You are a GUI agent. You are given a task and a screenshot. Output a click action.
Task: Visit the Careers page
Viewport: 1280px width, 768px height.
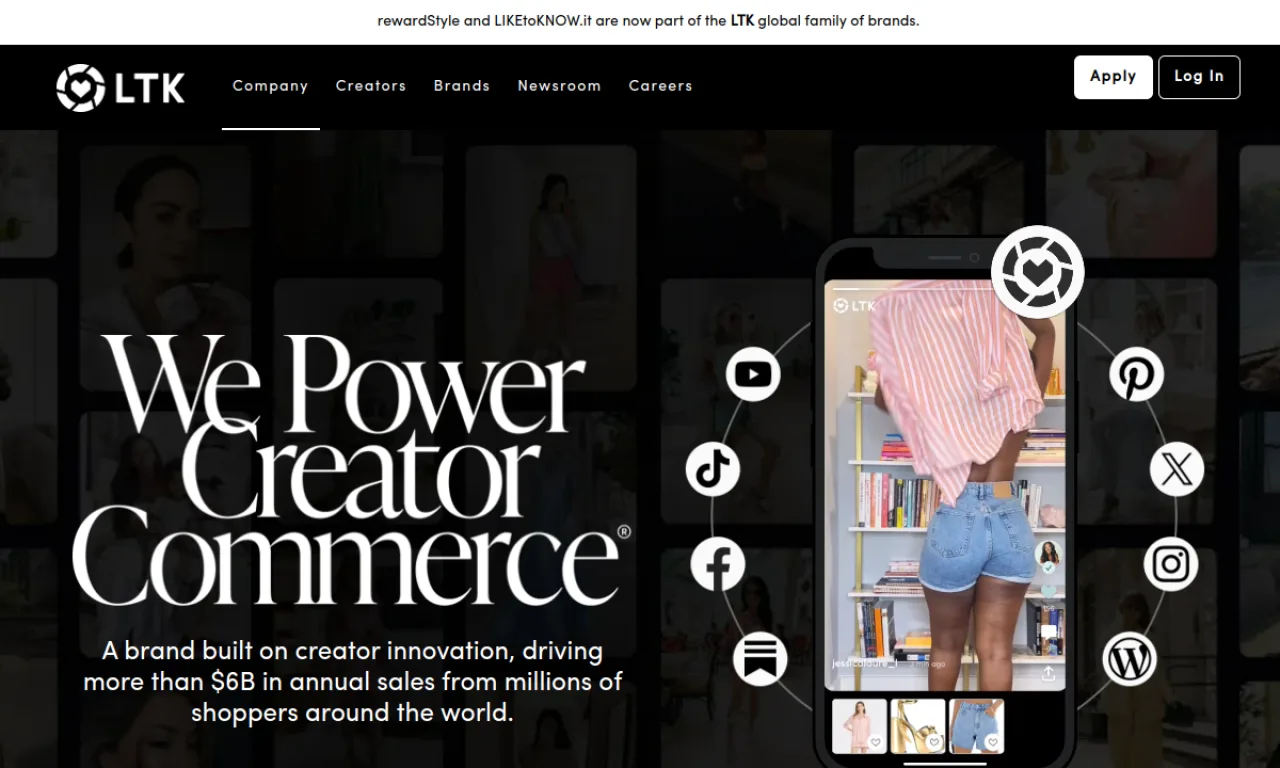(x=661, y=86)
